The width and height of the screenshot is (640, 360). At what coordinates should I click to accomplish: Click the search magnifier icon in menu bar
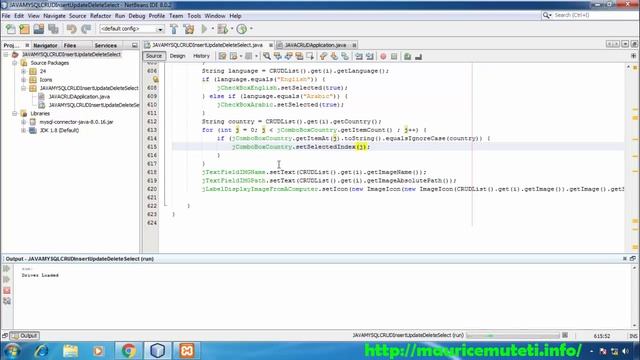[546, 15]
